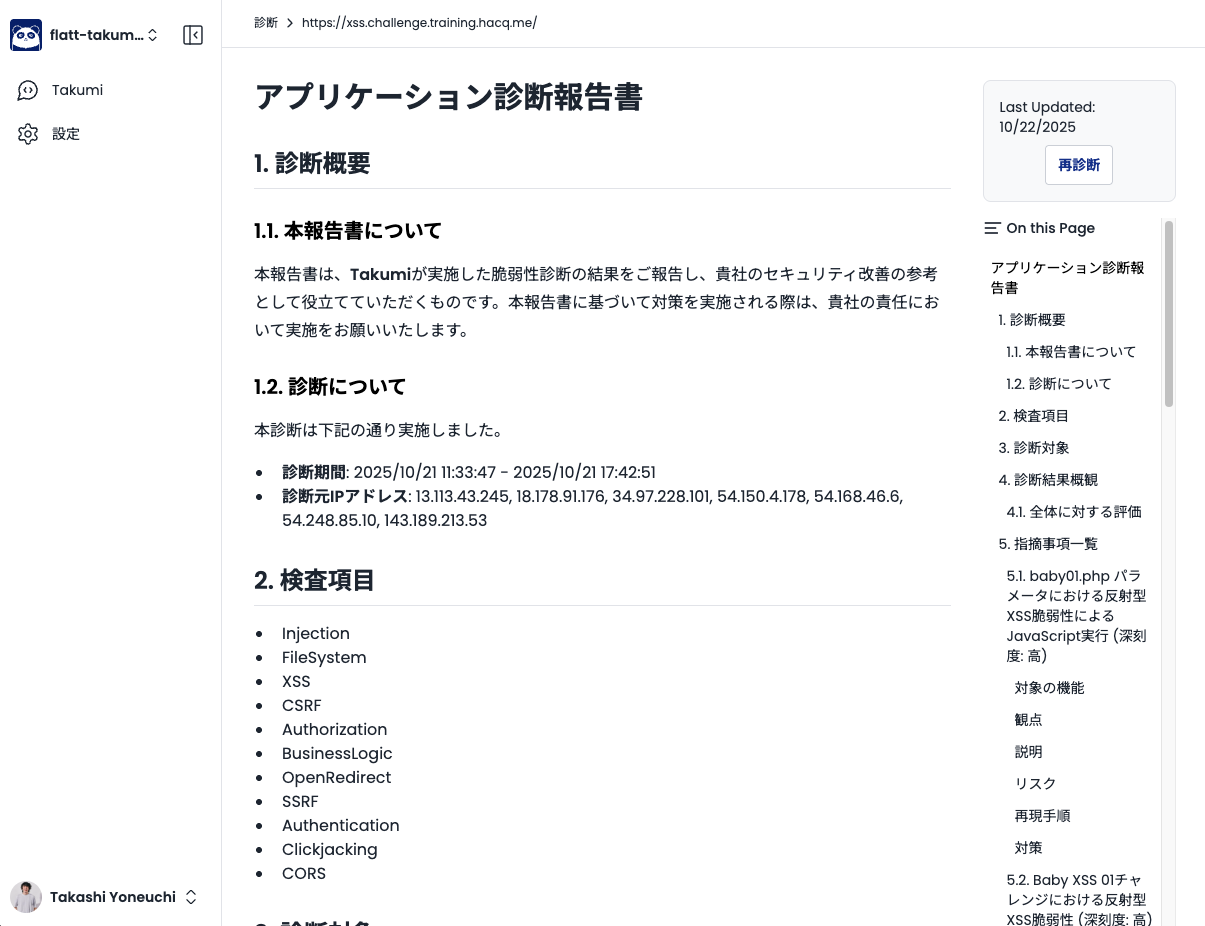Click the panda logo in the sidebar header
This screenshot has width=1205, height=926.
[26, 34]
